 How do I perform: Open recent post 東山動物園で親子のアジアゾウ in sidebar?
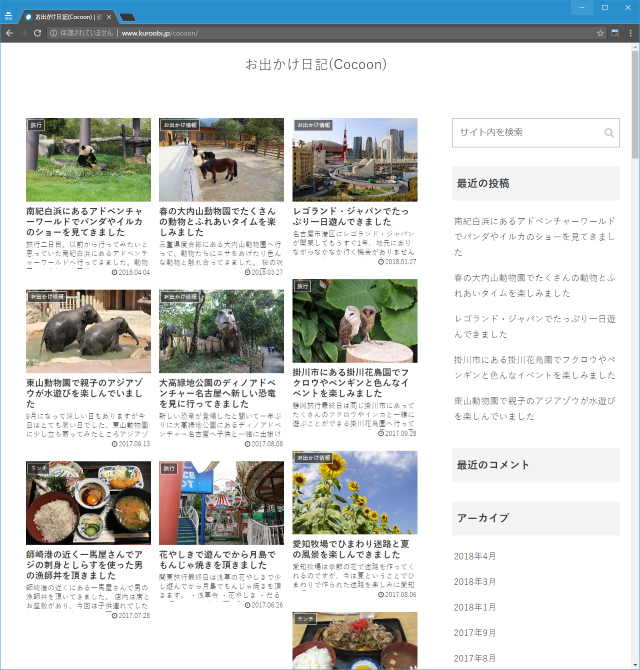pos(534,408)
